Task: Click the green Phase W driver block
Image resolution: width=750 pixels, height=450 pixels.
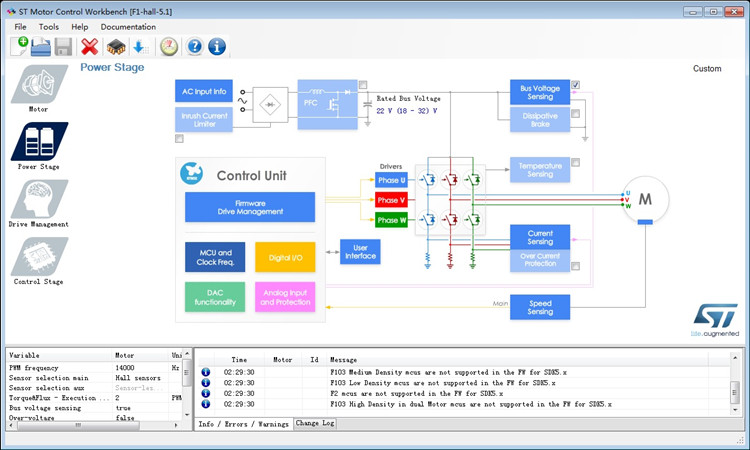Action: point(391,220)
